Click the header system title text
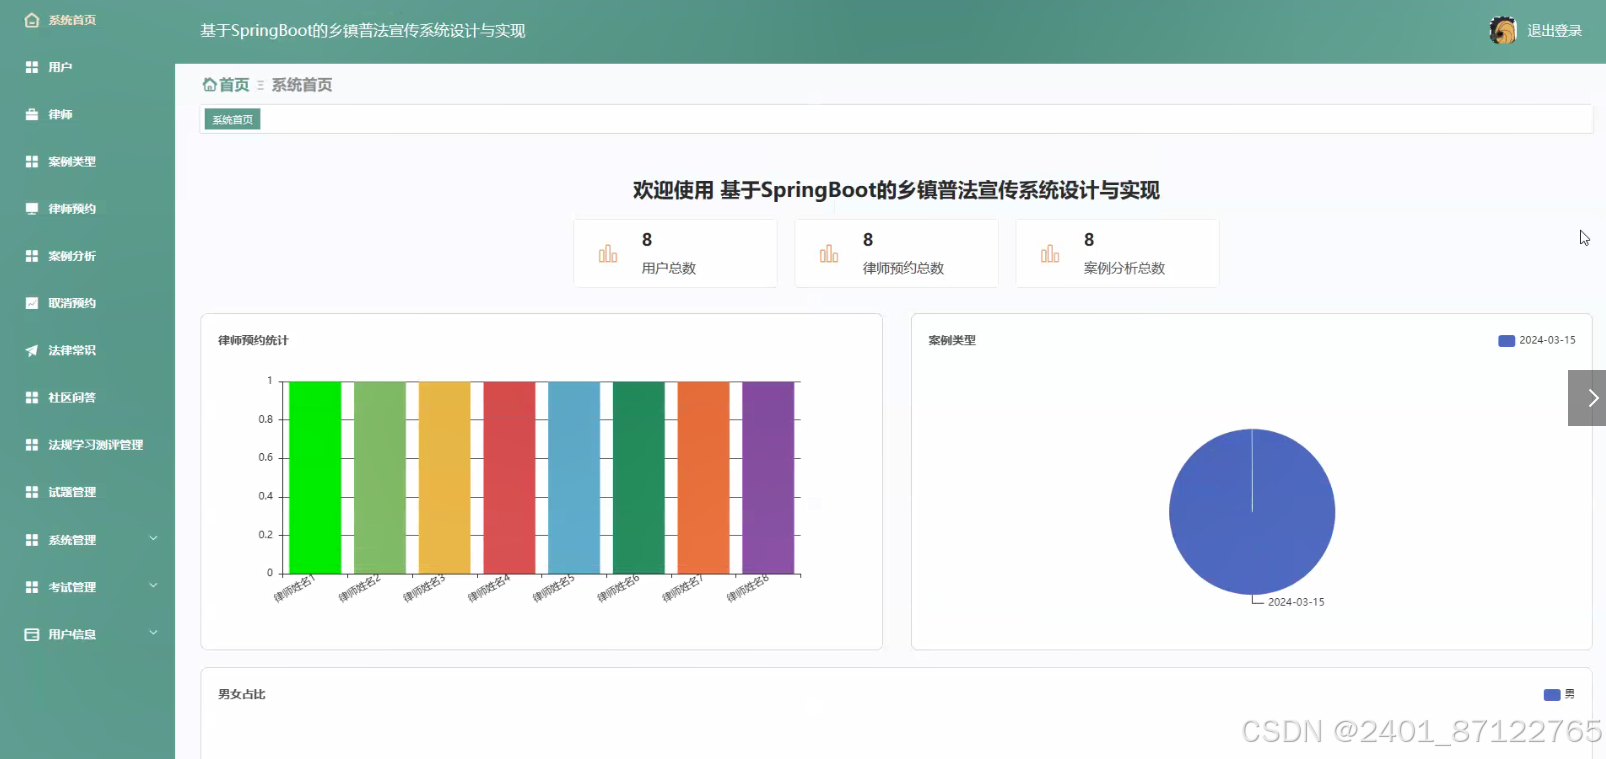 click(x=363, y=31)
